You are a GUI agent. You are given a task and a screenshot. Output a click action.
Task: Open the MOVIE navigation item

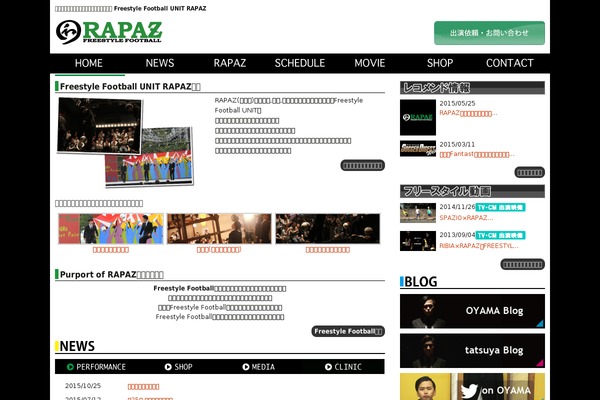coord(370,63)
